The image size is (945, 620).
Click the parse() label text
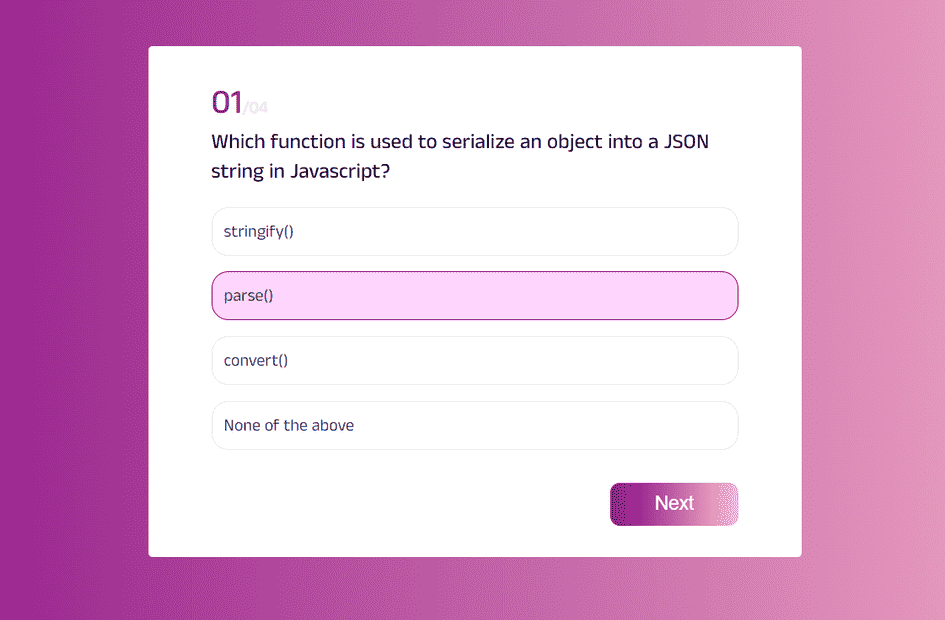coord(248,296)
